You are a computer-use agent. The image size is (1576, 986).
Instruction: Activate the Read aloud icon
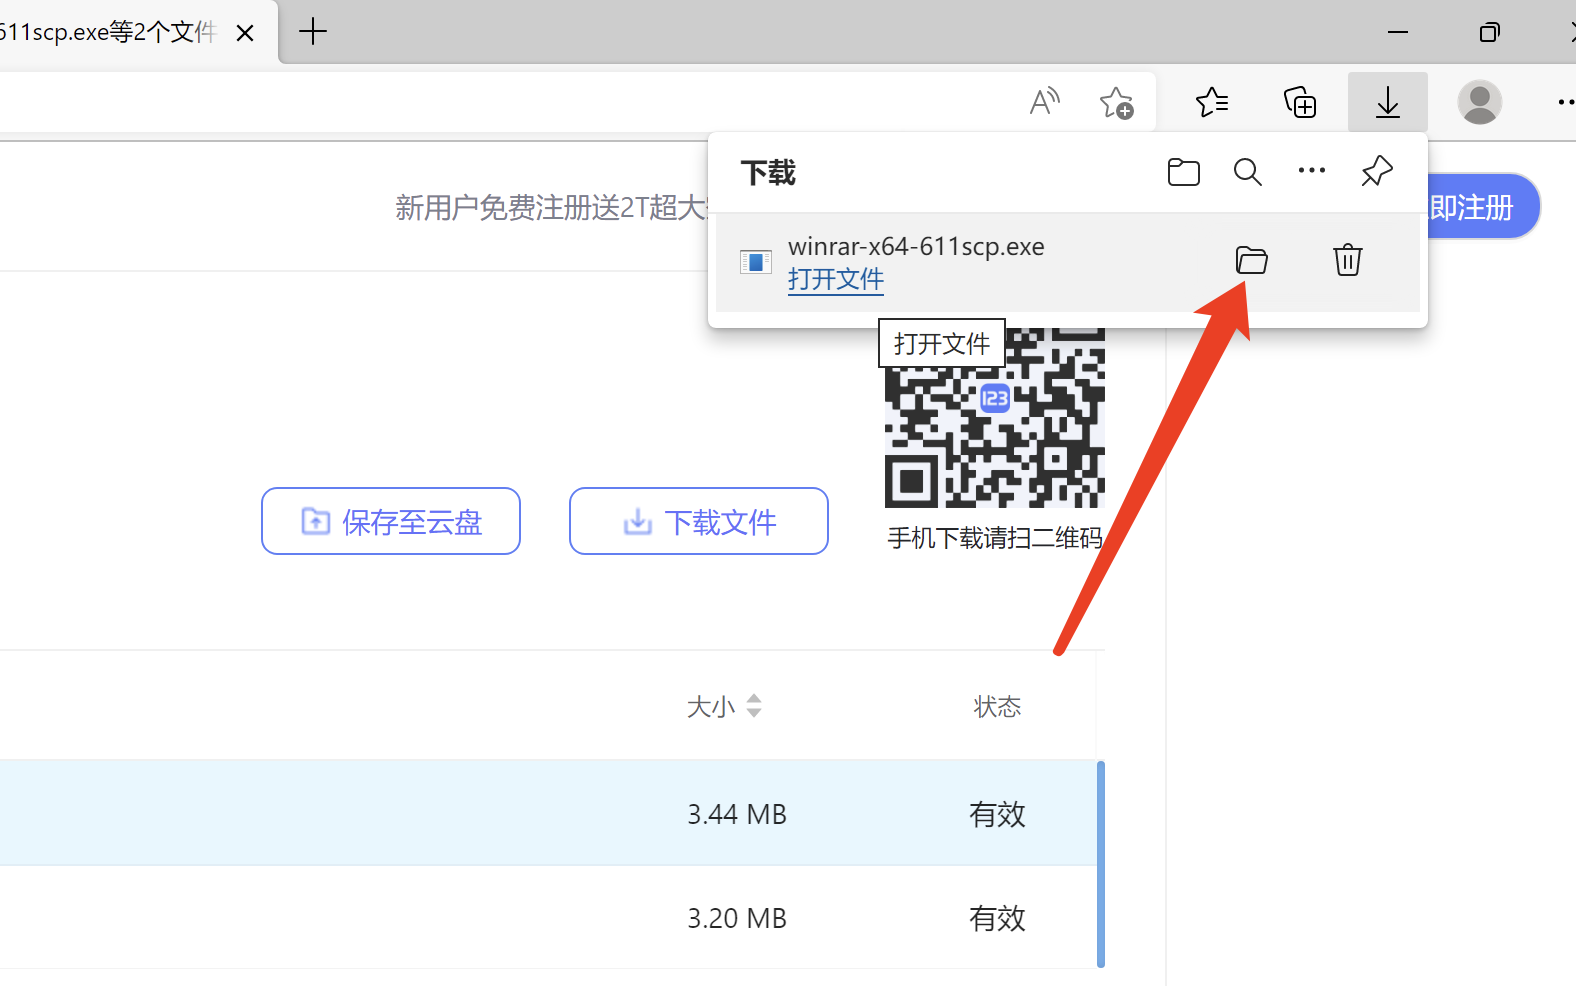click(x=1045, y=101)
